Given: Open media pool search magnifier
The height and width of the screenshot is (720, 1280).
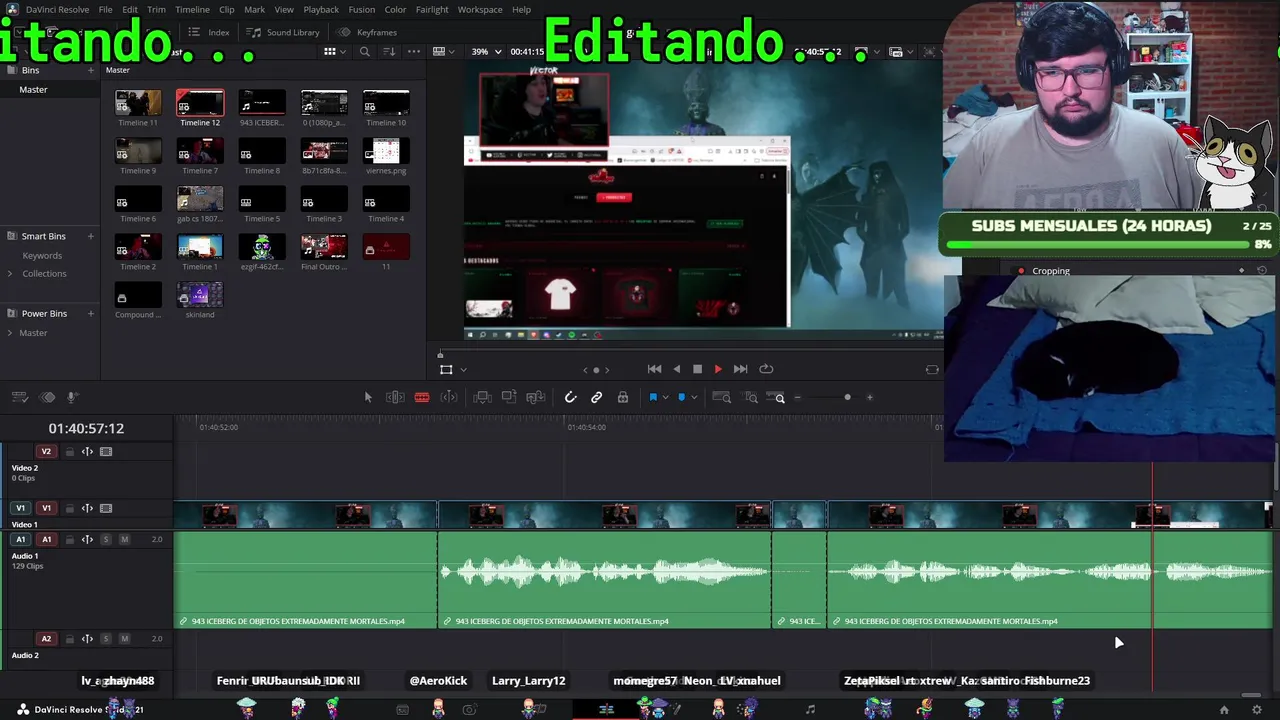Looking at the screenshot, I should pyautogui.click(x=365, y=52).
